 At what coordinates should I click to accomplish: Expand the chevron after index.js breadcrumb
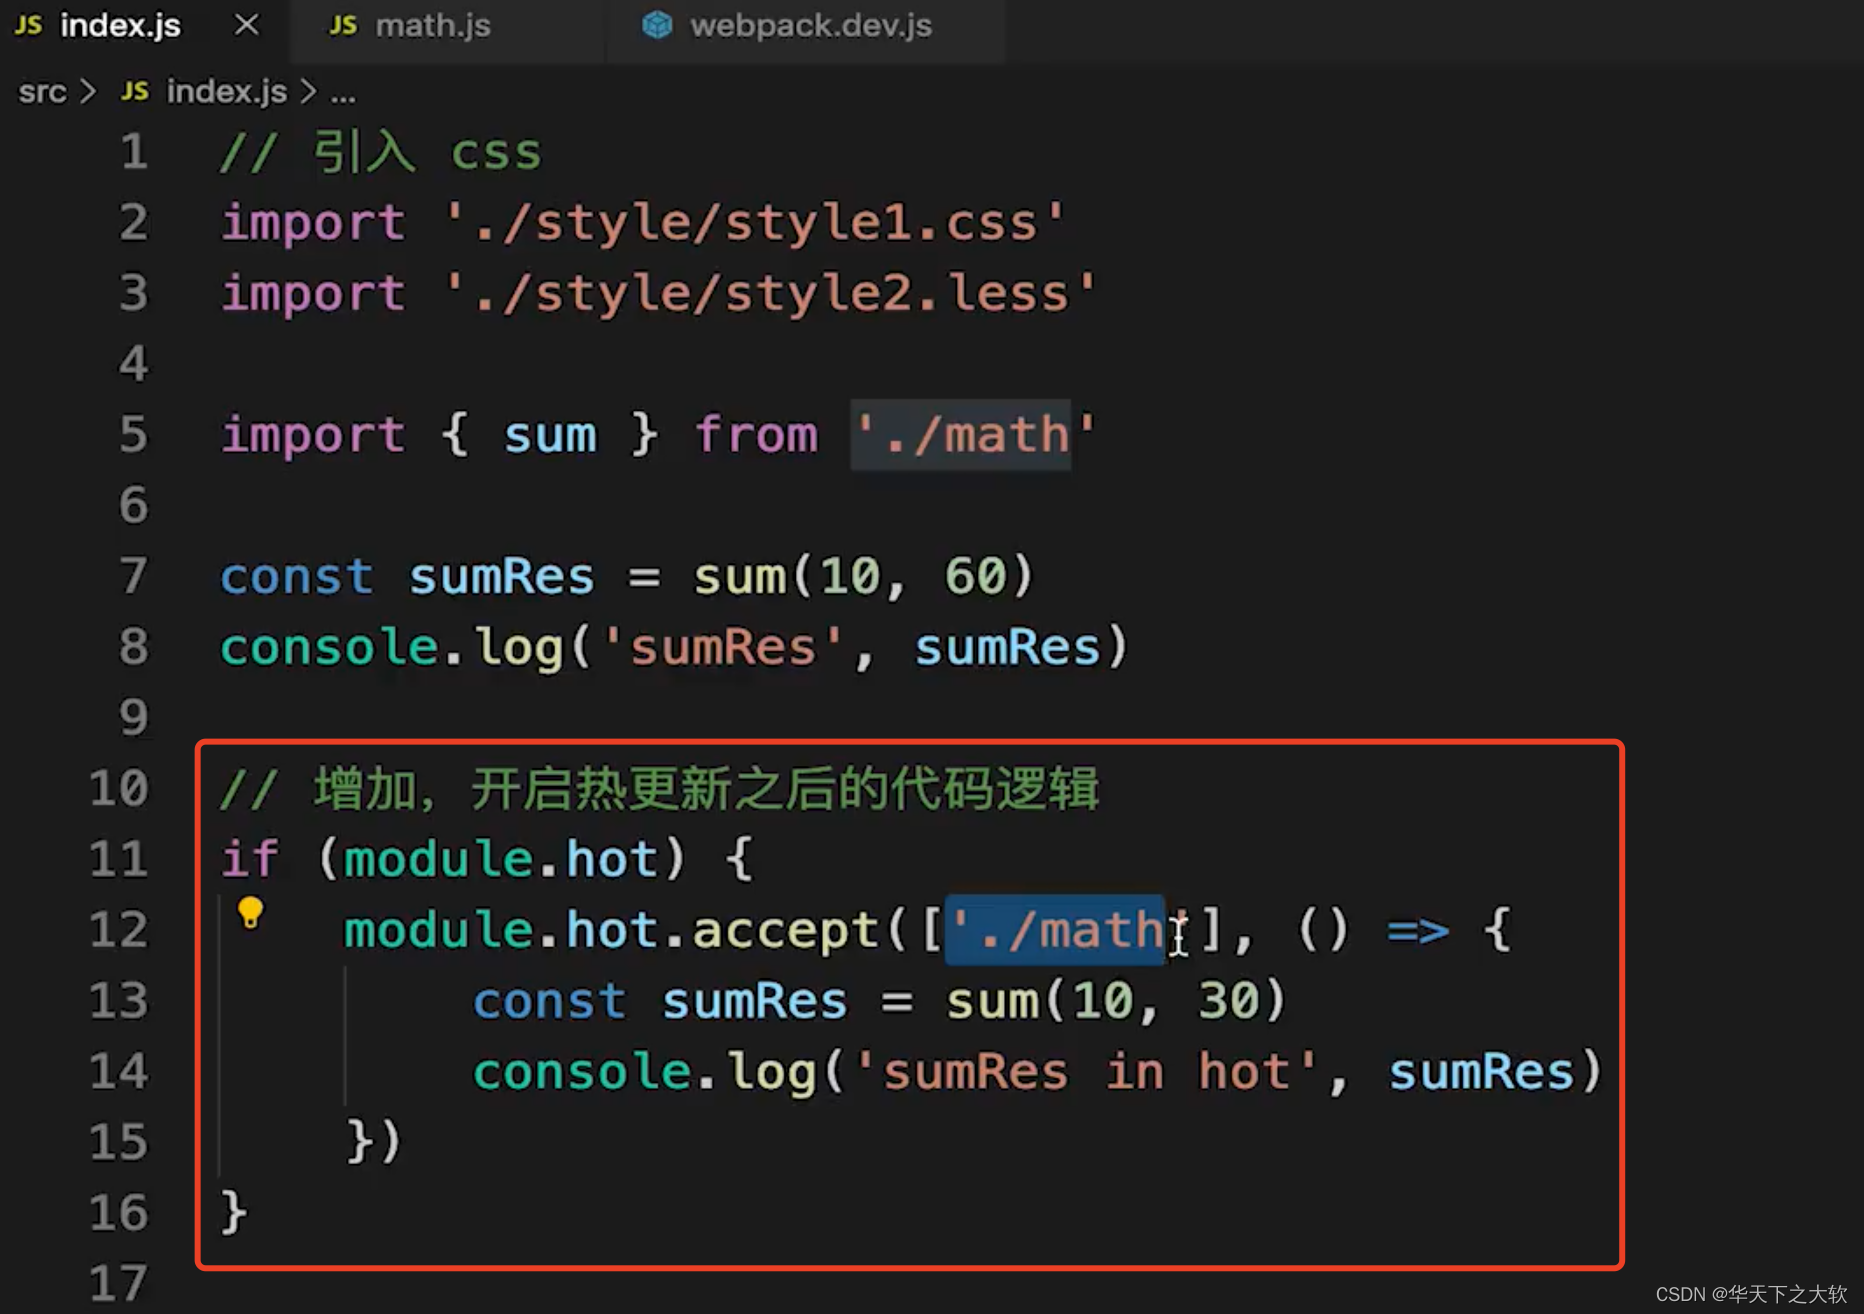(x=309, y=92)
